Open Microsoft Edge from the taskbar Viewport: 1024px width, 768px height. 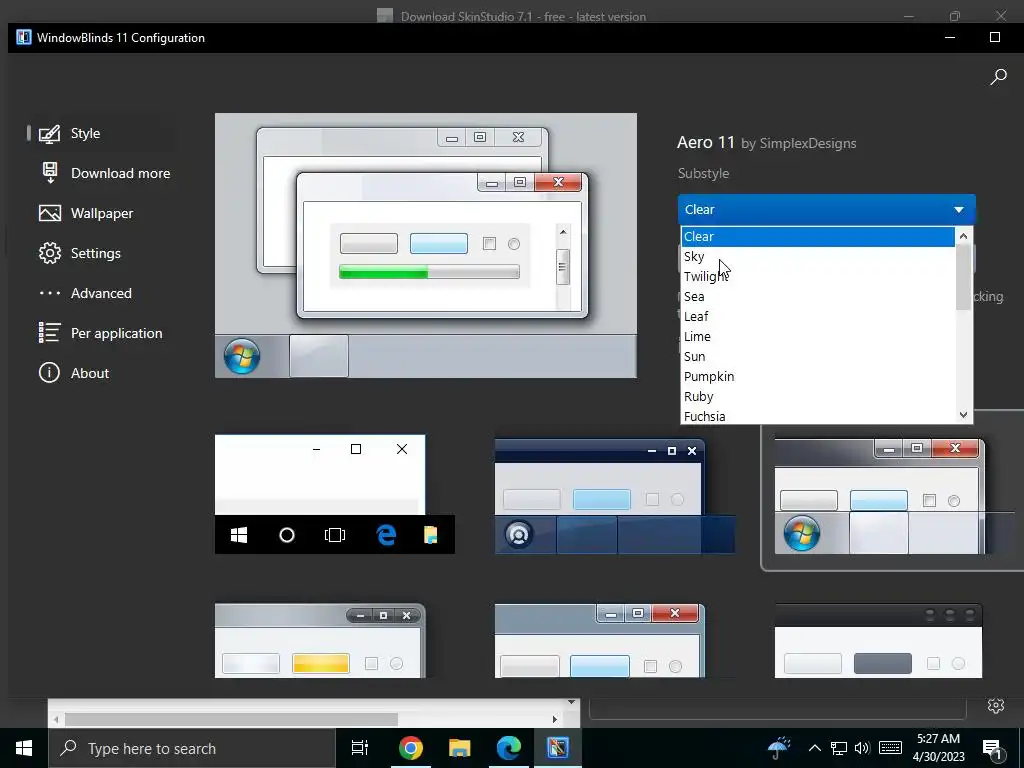pos(509,748)
